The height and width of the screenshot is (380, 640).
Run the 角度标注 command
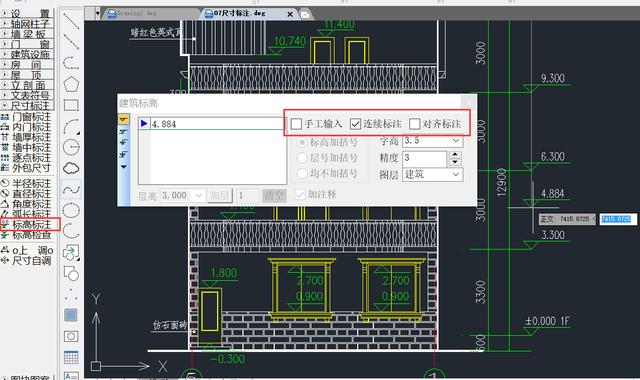(x=32, y=204)
